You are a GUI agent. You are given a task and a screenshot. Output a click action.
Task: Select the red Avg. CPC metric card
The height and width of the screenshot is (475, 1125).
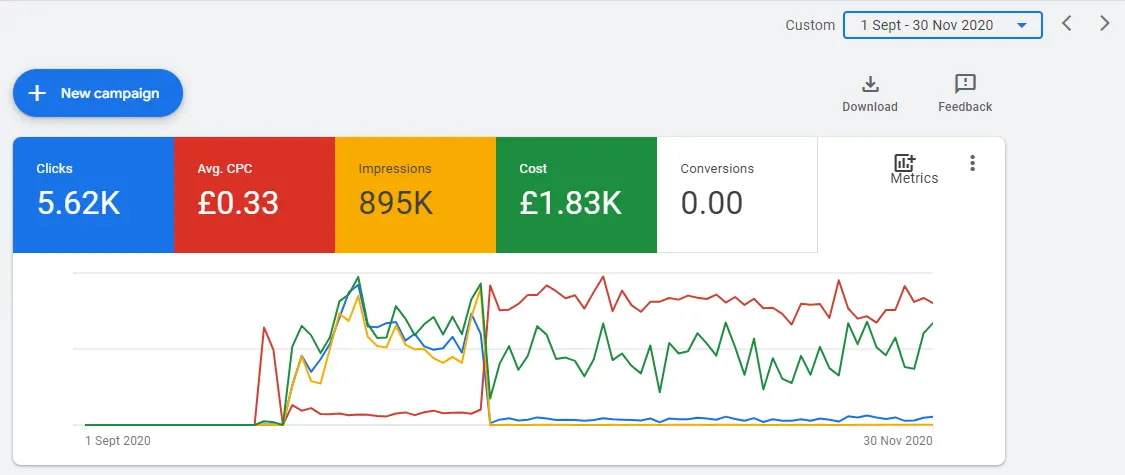pos(254,194)
